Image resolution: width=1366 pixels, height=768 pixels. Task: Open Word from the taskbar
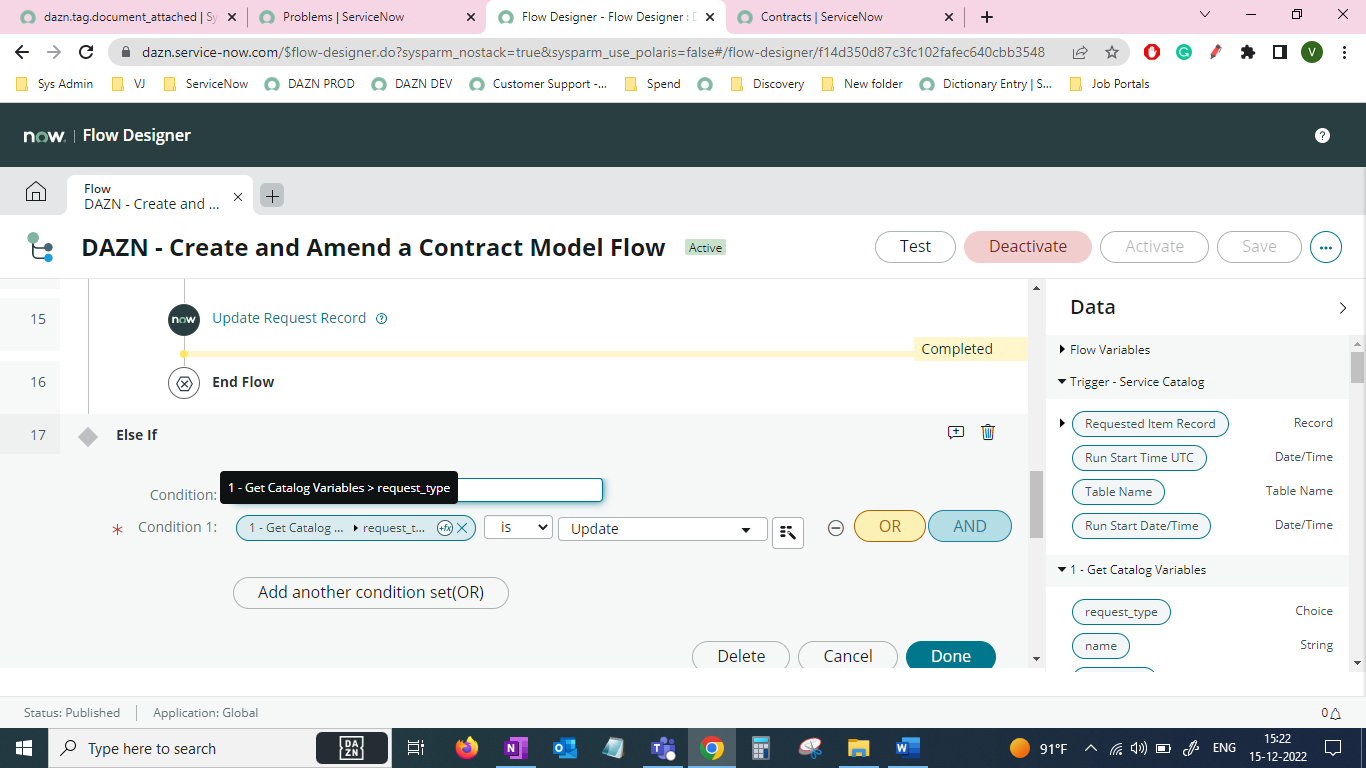(908, 748)
